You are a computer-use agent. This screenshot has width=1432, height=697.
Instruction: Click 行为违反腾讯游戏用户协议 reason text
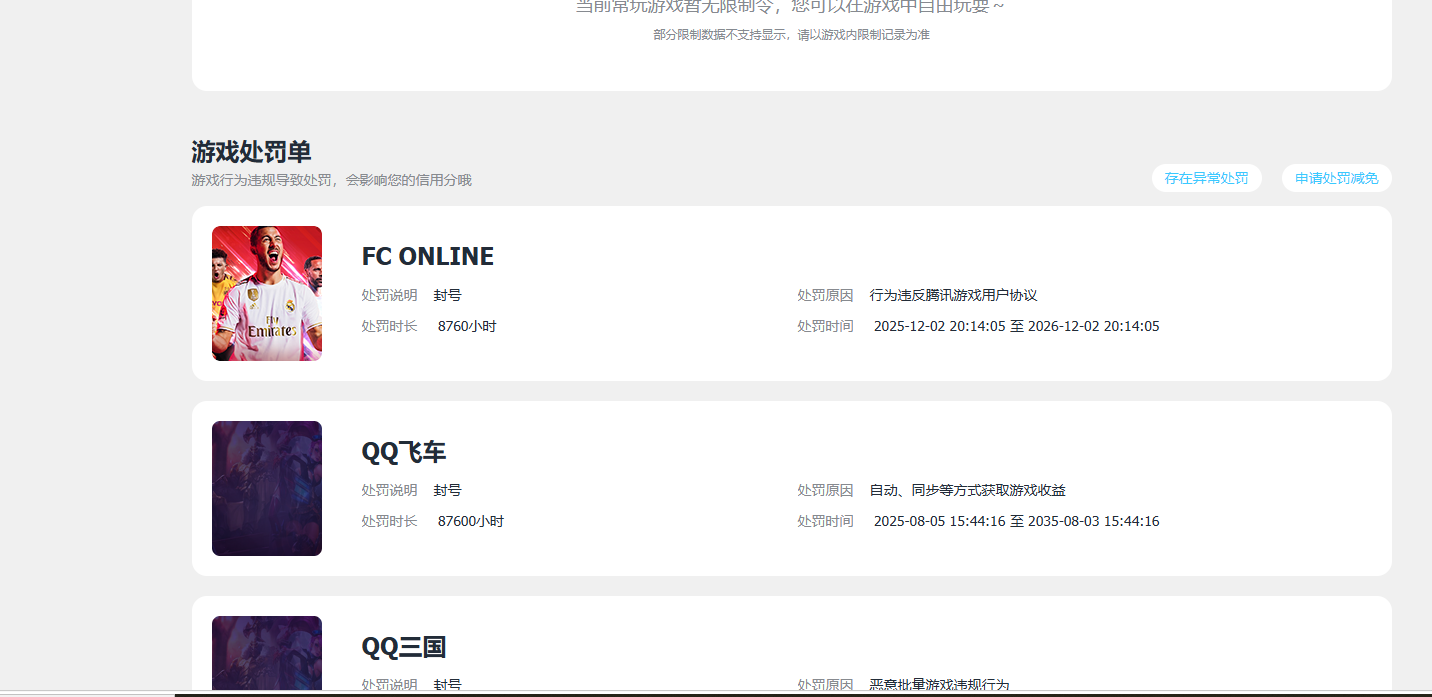click(x=954, y=295)
